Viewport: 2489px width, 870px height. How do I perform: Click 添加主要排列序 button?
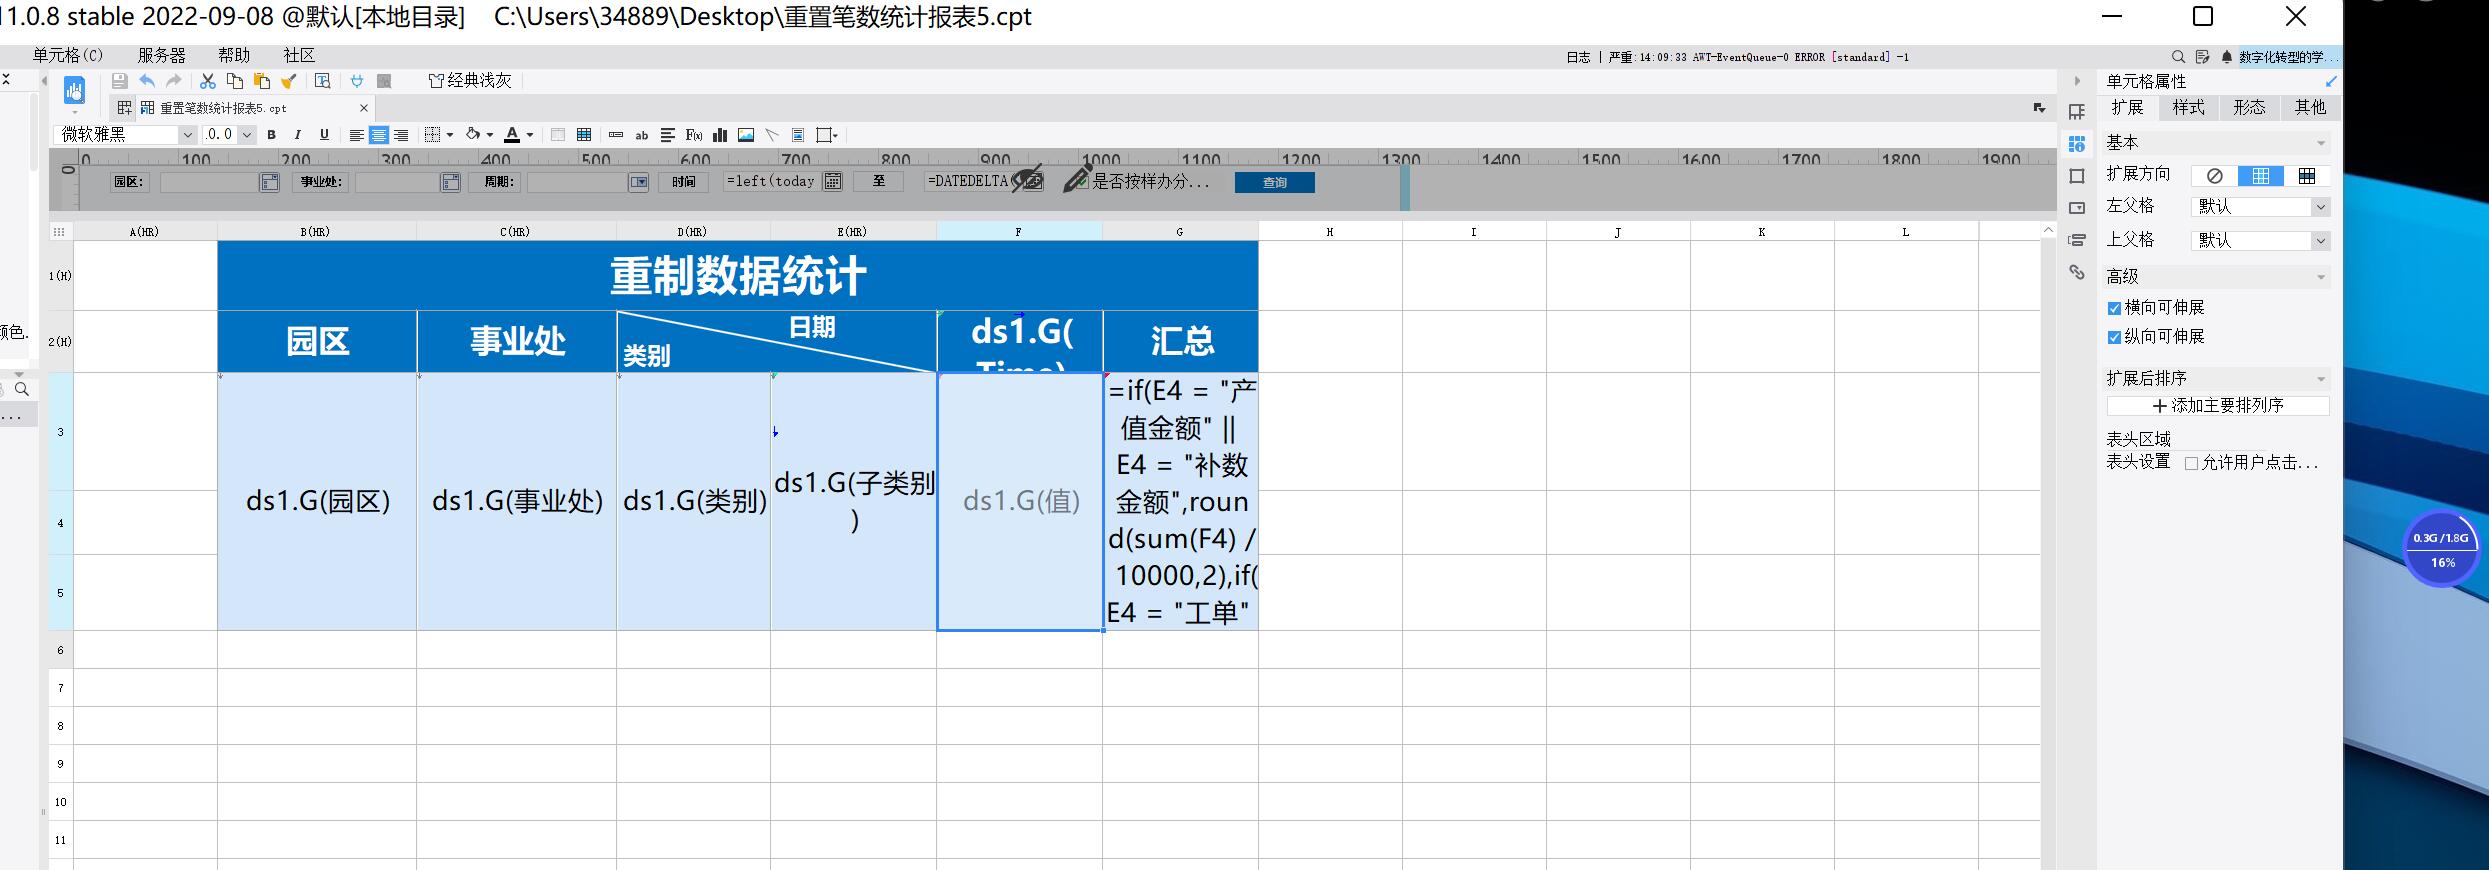pos(2218,406)
